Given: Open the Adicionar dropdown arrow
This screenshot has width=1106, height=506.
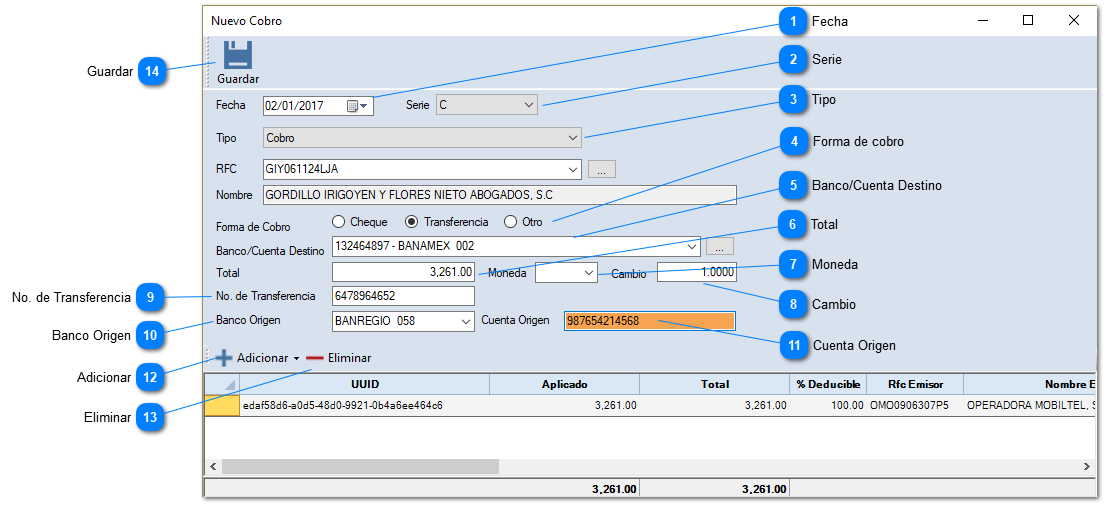Looking at the screenshot, I should tap(297, 358).
